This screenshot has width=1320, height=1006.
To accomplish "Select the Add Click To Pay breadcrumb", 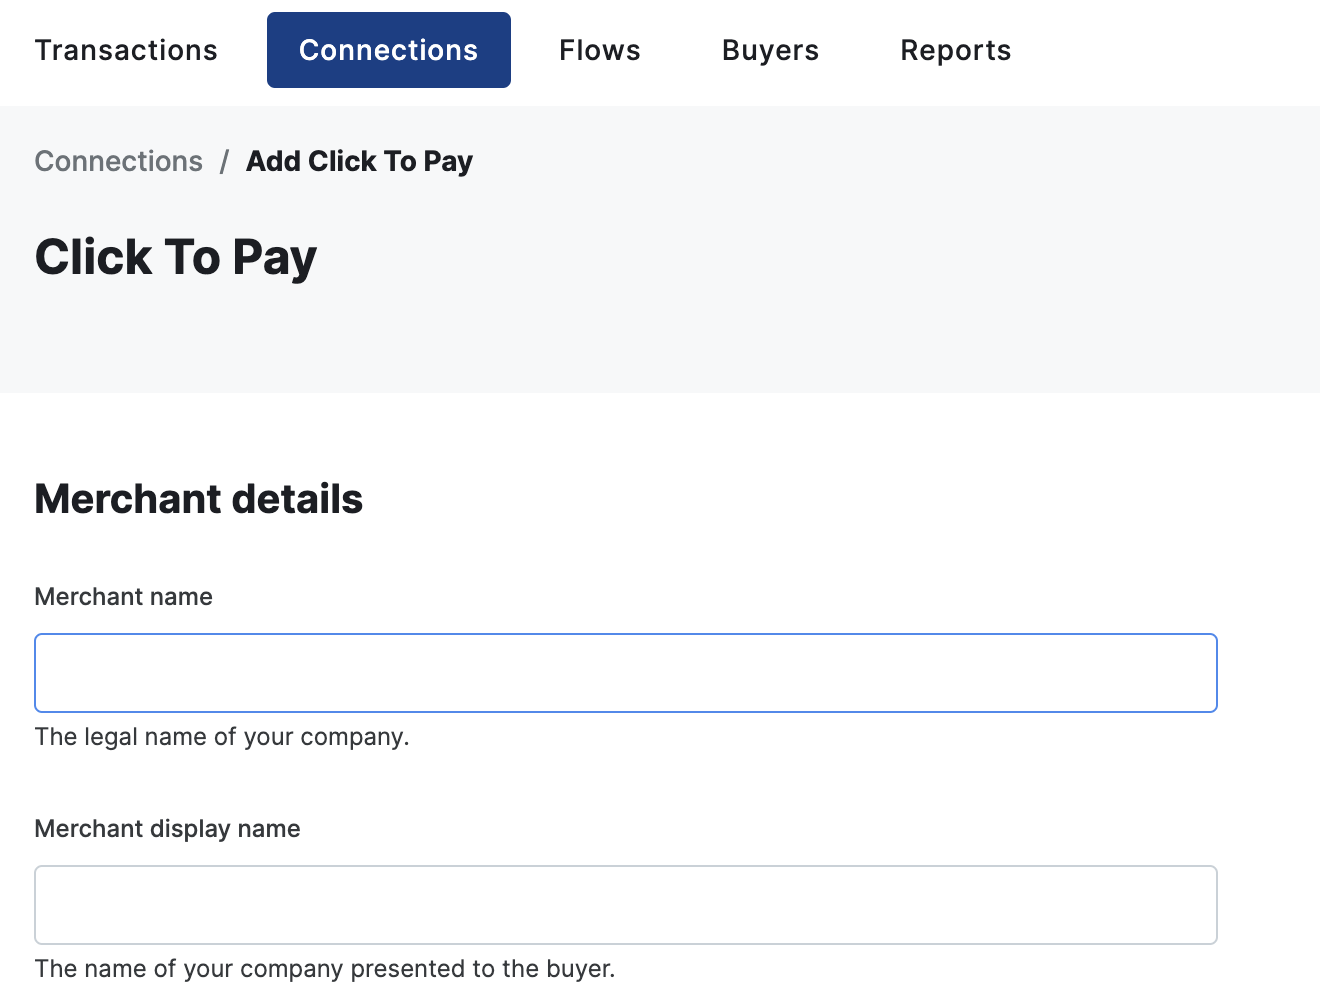I will [359, 161].
